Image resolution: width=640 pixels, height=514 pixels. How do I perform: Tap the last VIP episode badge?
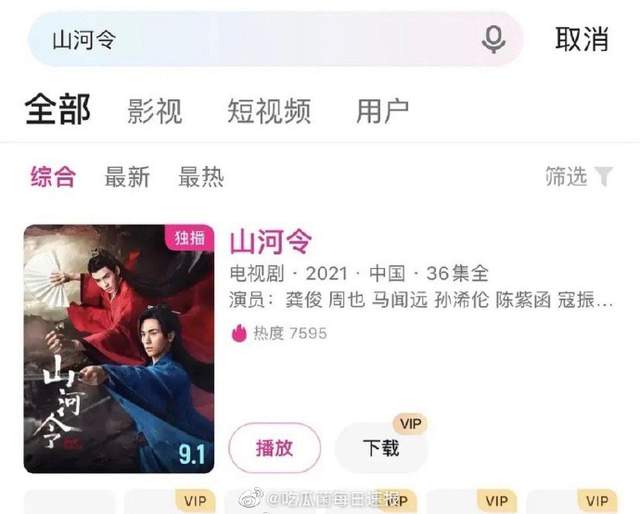tap(597, 501)
